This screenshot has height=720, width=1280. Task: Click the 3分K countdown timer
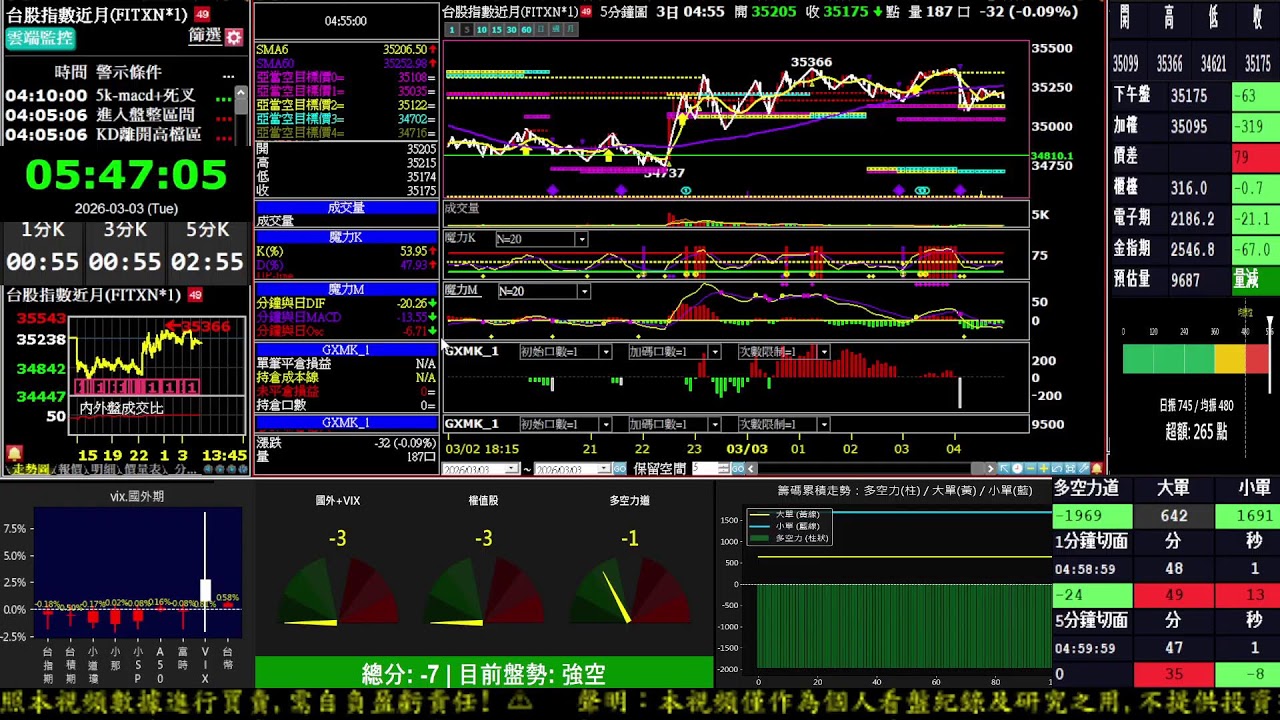[125, 262]
